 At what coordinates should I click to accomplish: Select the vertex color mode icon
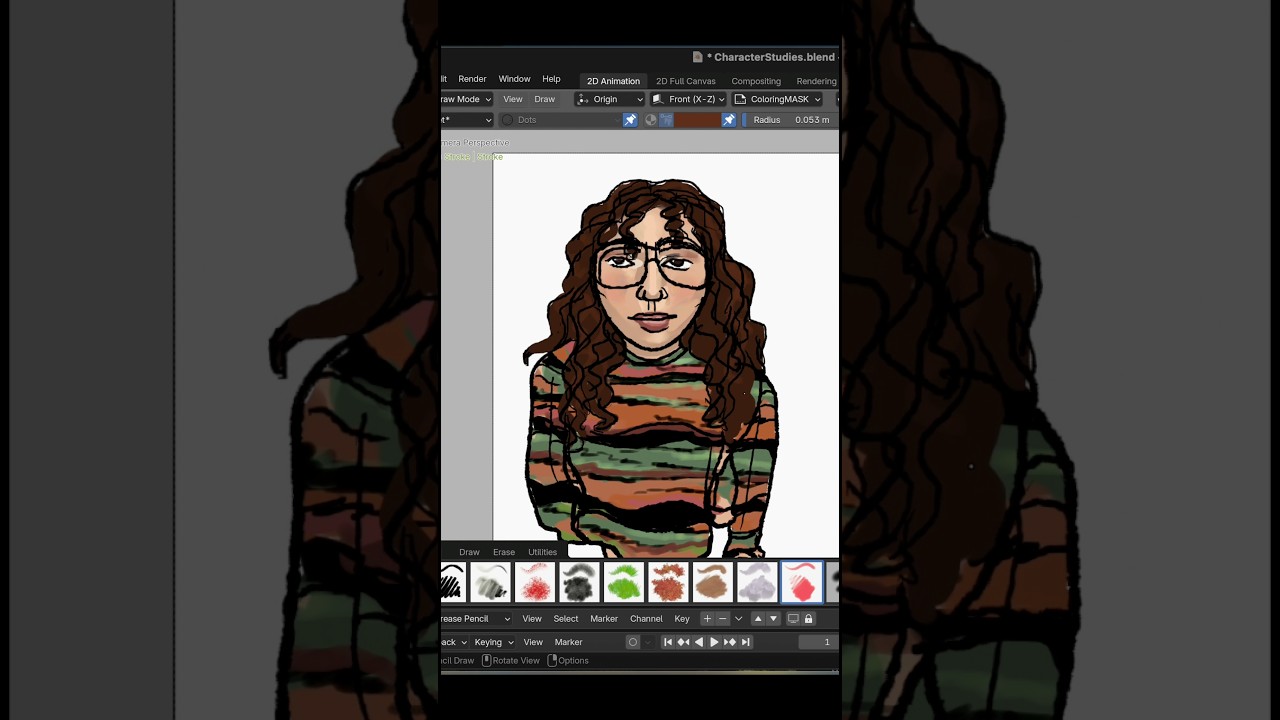pyautogui.click(x=666, y=120)
